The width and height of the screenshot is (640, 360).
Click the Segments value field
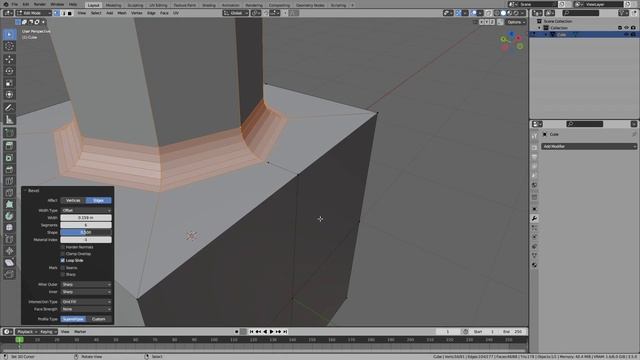(x=86, y=225)
